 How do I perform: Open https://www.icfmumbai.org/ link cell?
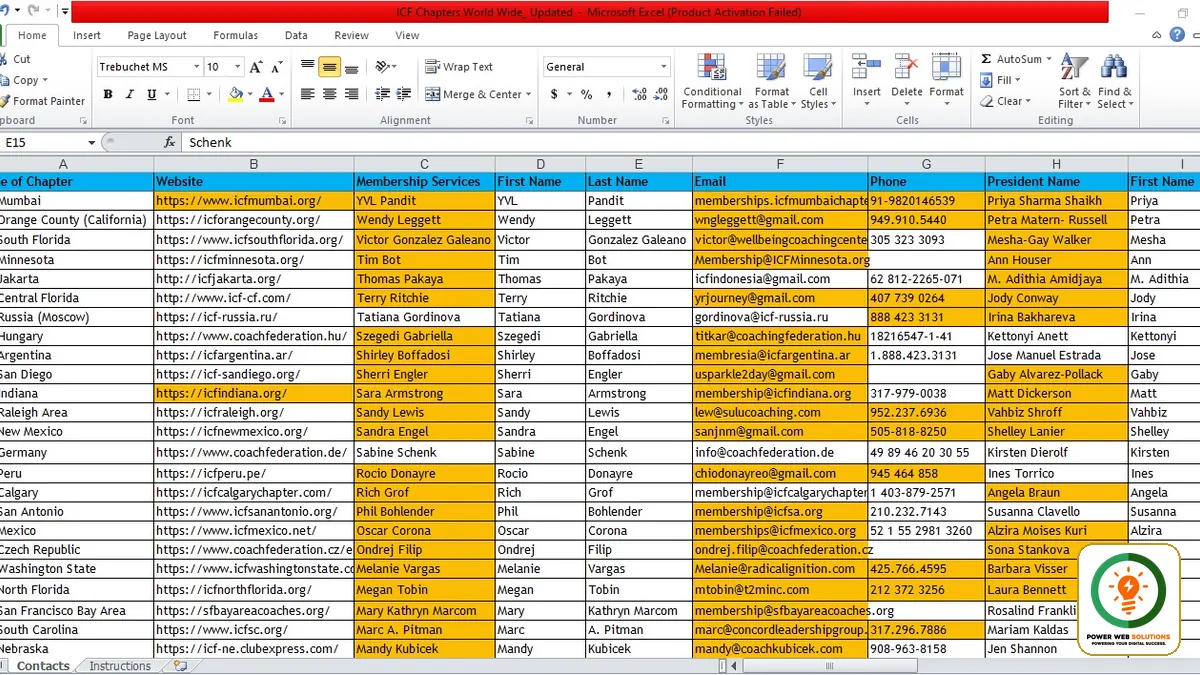(254, 201)
